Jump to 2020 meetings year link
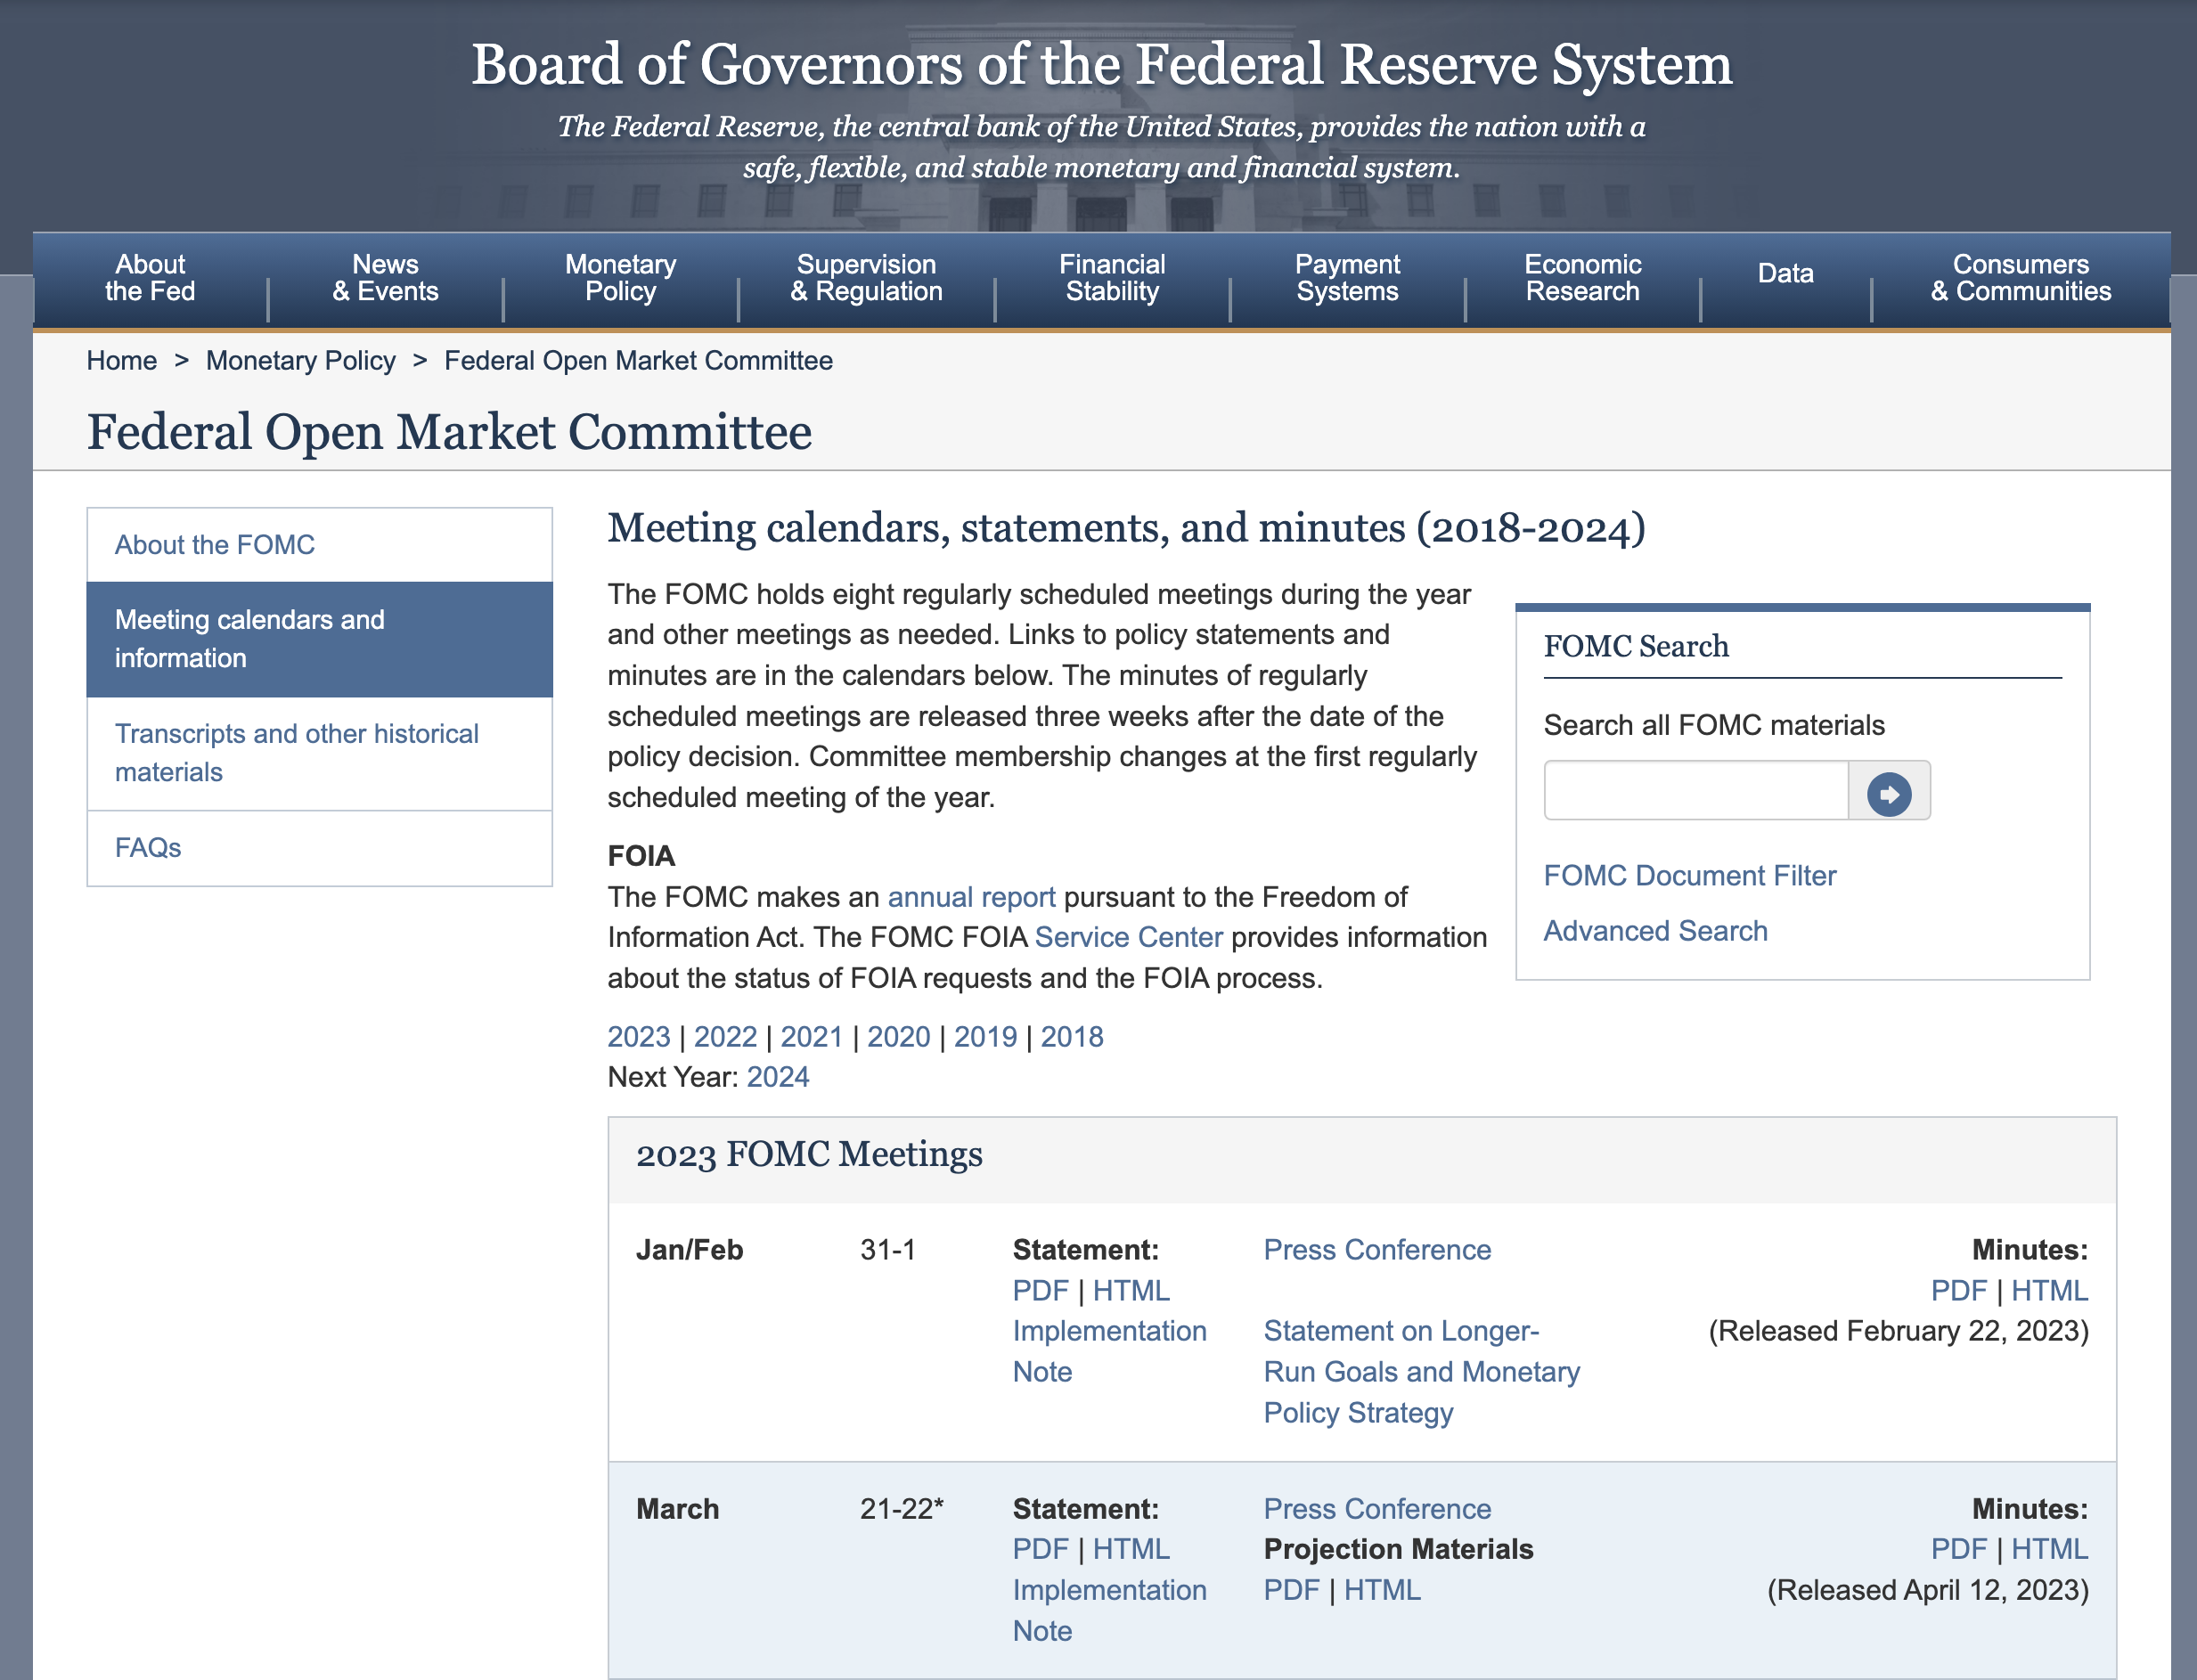This screenshot has width=2197, height=1680. [x=898, y=1037]
